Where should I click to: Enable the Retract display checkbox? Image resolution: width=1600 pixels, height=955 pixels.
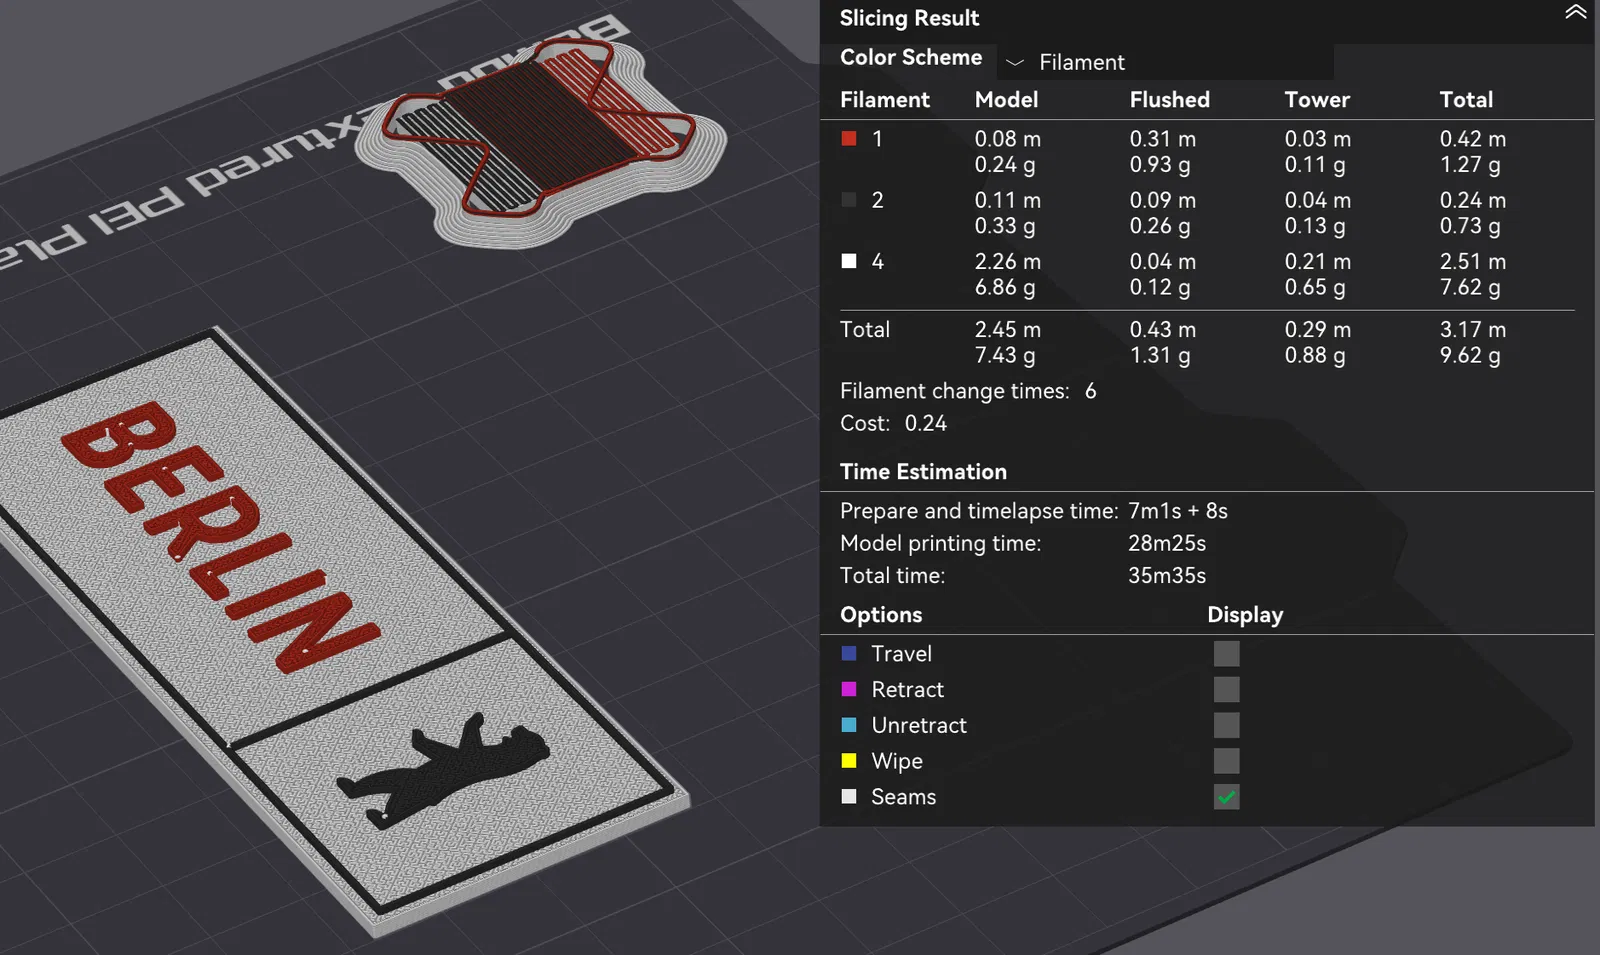[1226, 690]
